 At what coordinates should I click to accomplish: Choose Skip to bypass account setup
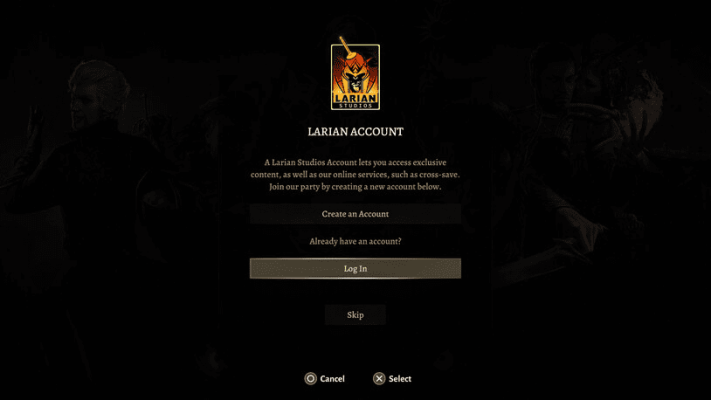point(355,315)
